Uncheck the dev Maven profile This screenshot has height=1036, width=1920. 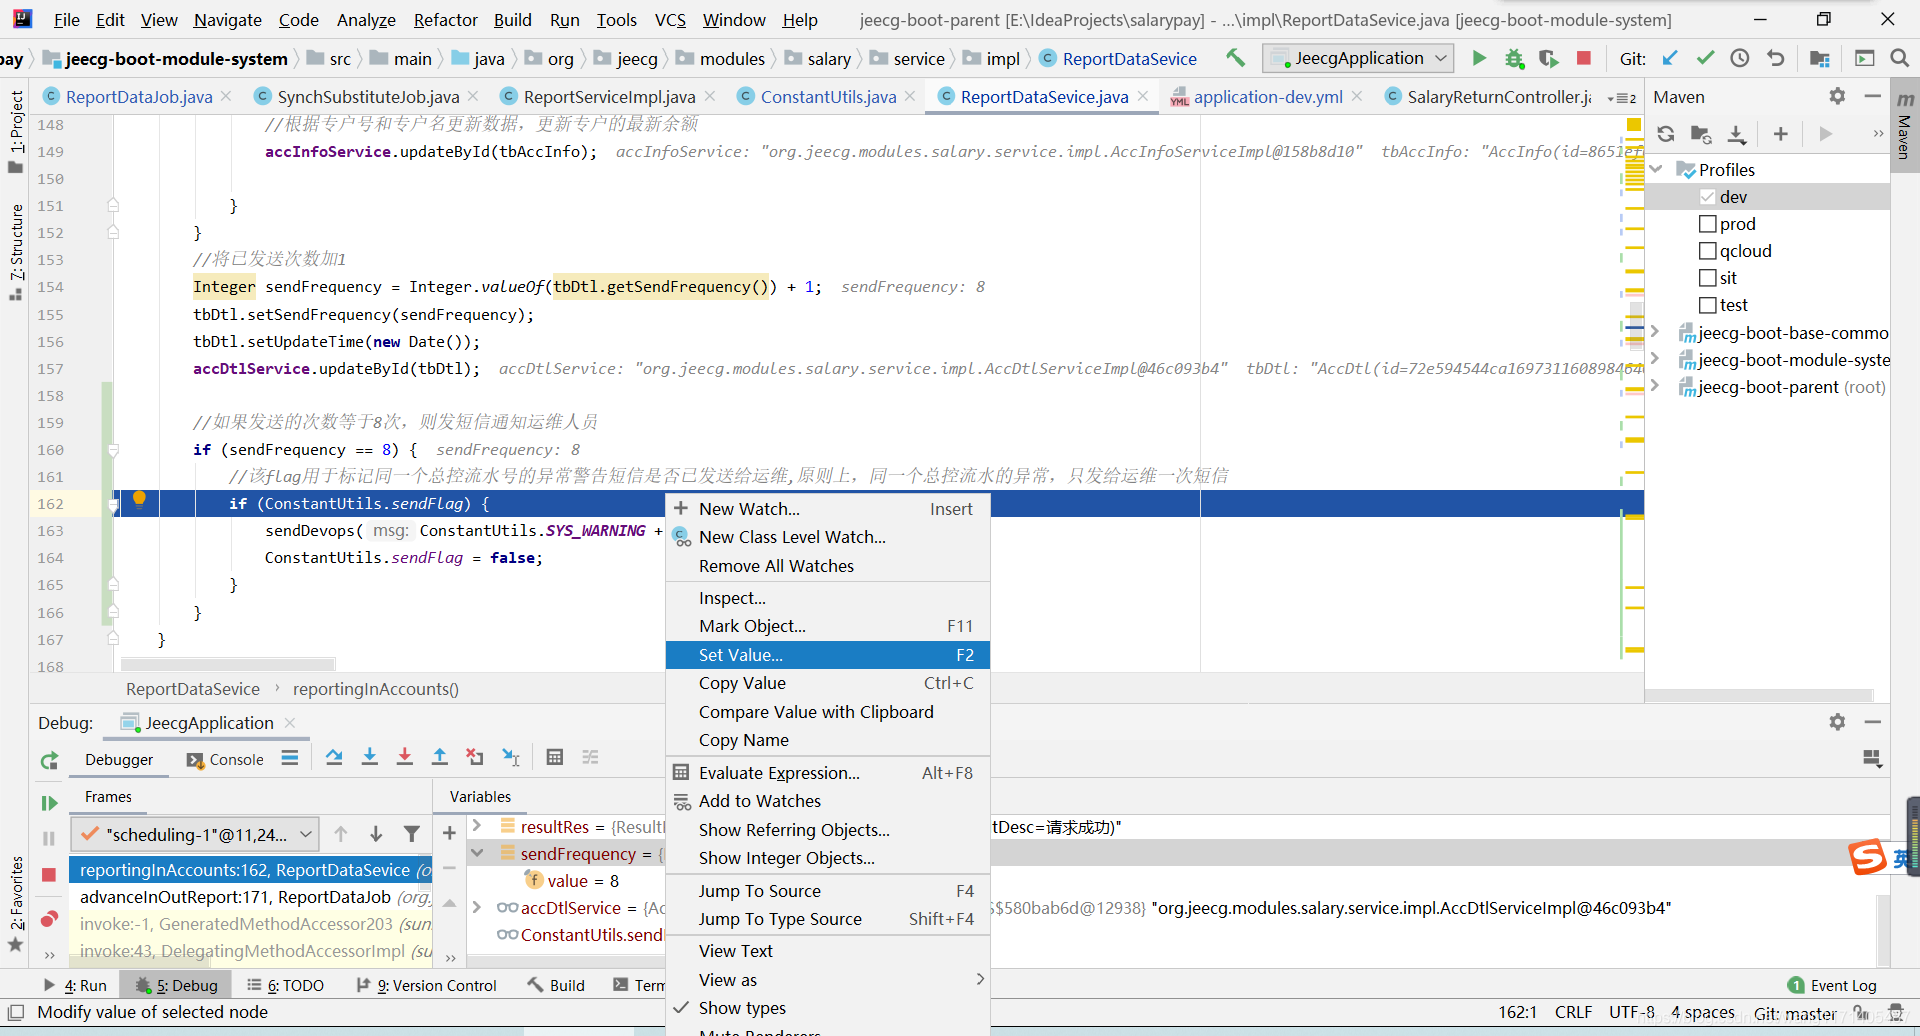point(1707,196)
